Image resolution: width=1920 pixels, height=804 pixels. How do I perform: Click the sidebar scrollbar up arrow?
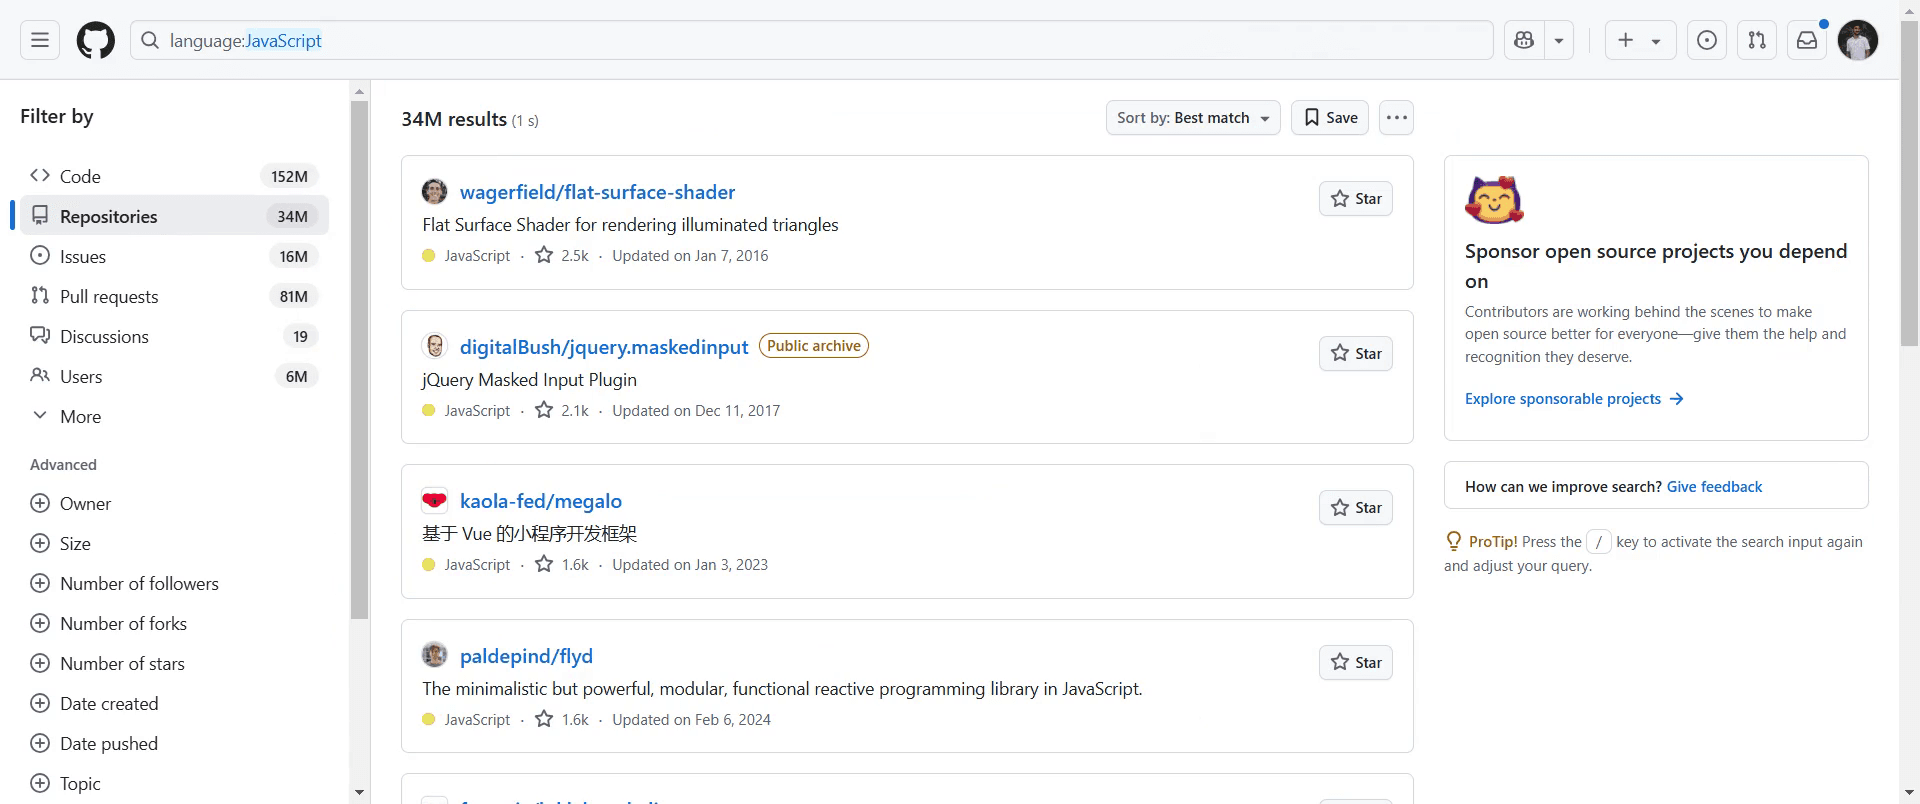[x=359, y=92]
